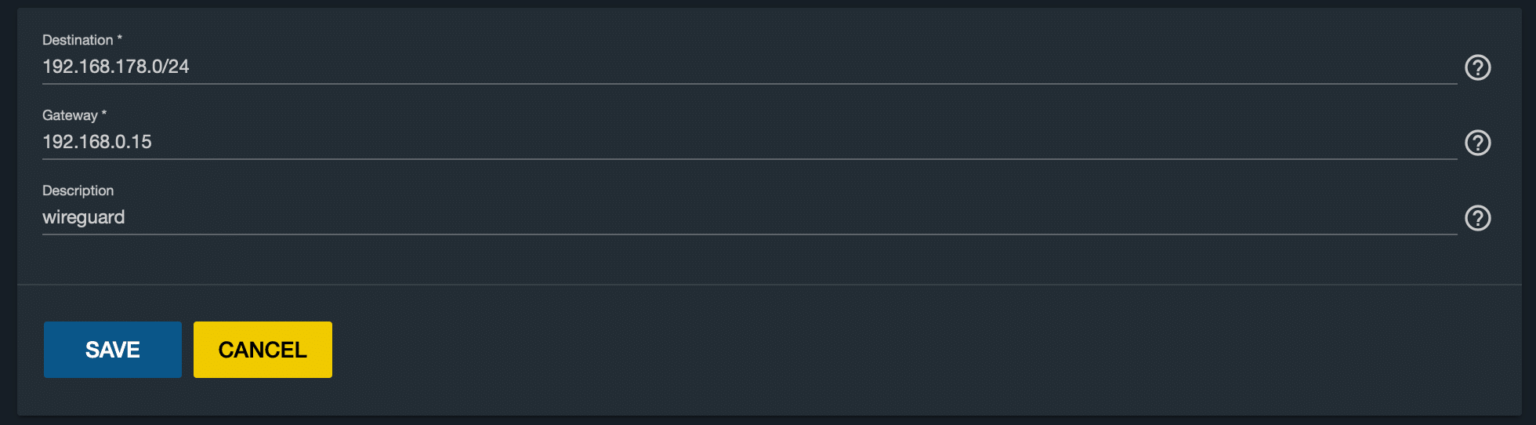The width and height of the screenshot is (1536, 425).
Task: Click the question mark beside 192.168.0.15
Action: tap(1477, 143)
